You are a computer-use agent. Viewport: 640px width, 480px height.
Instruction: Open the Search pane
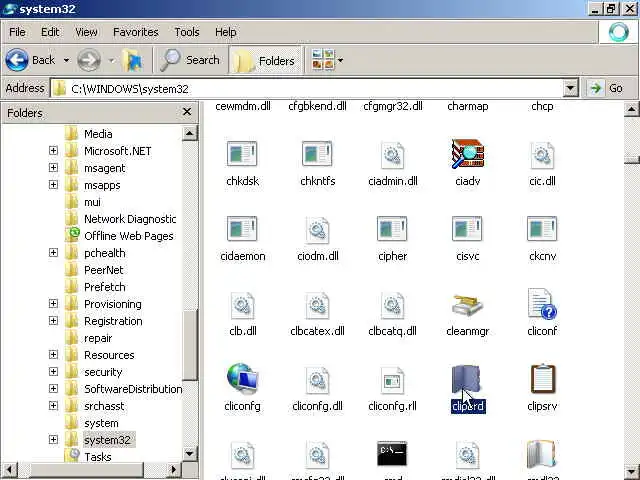(190, 60)
